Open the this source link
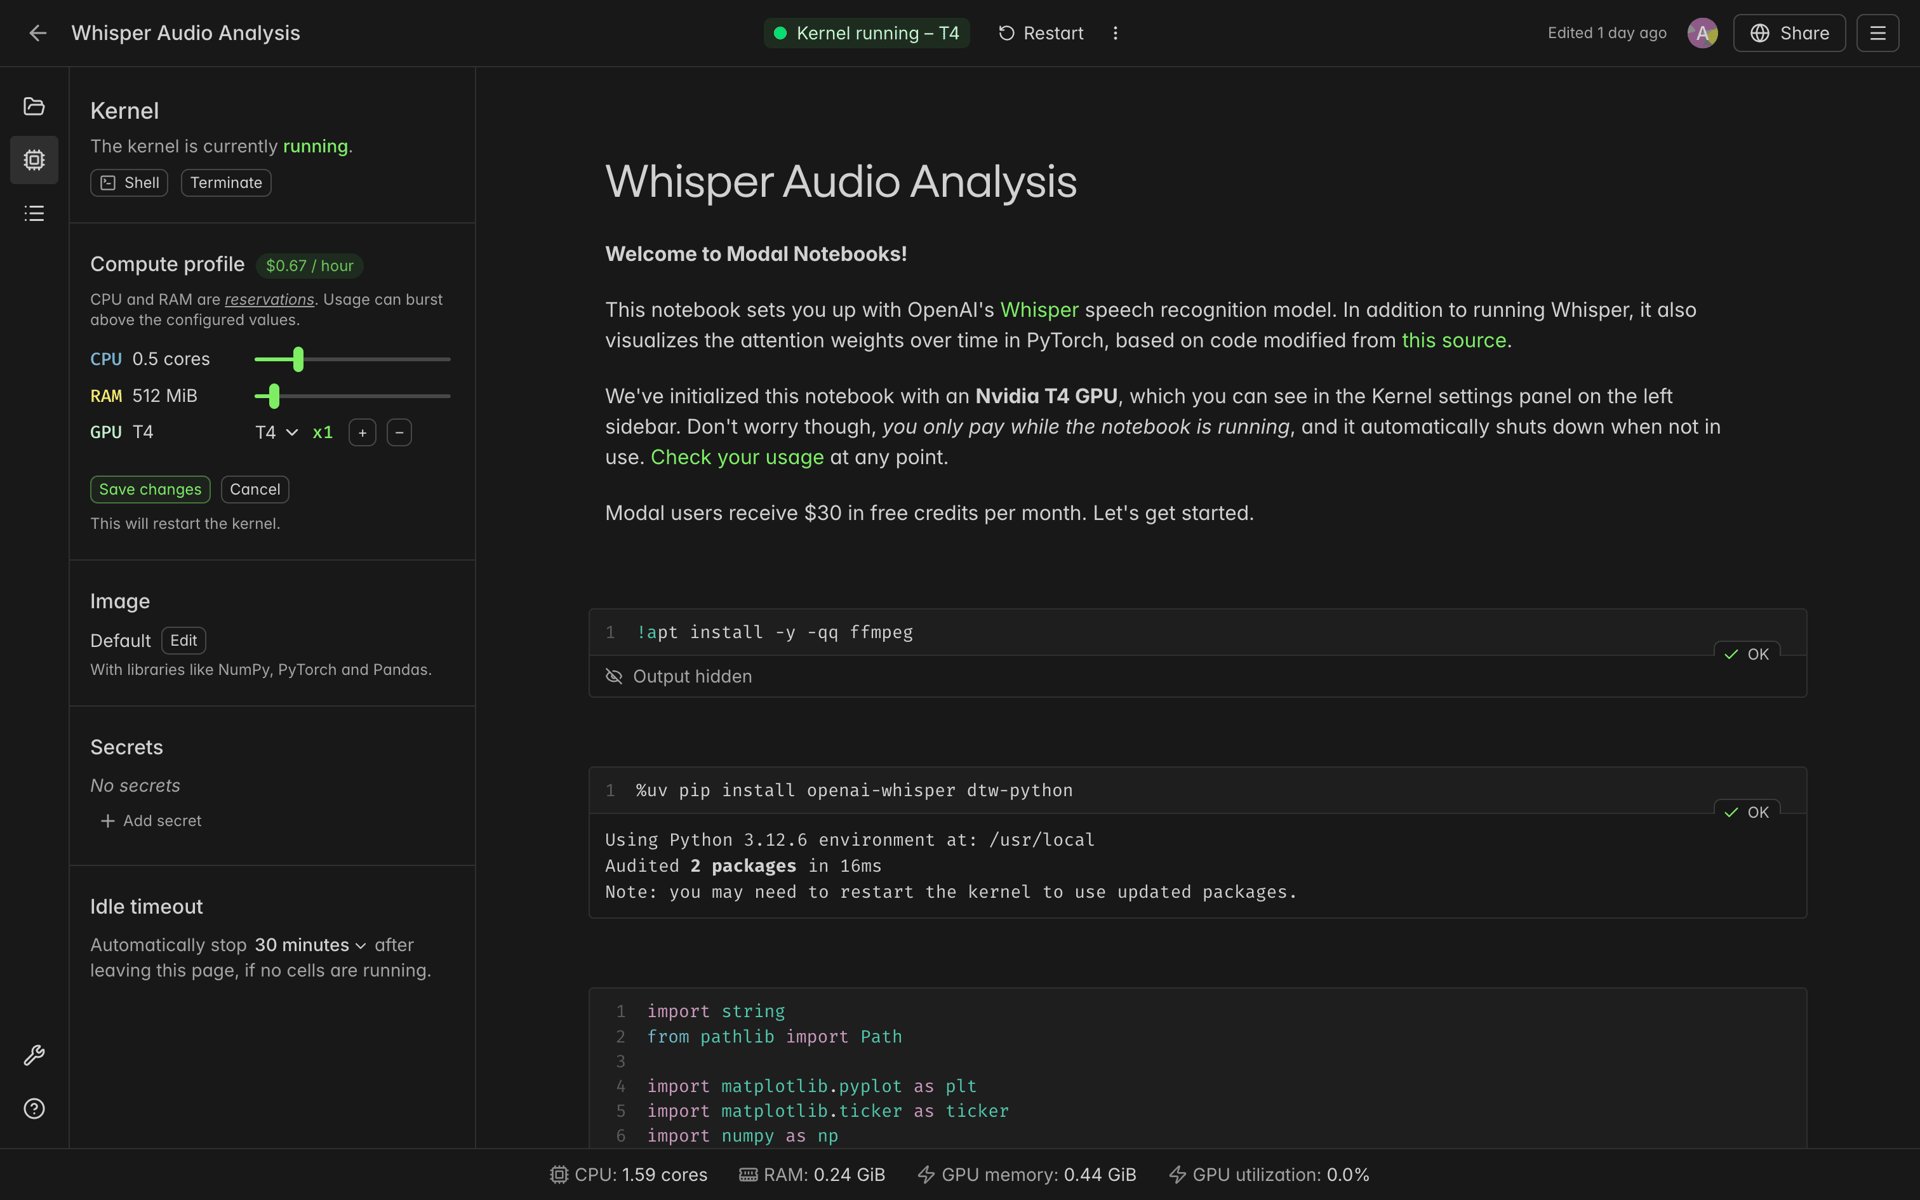 tap(1453, 340)
